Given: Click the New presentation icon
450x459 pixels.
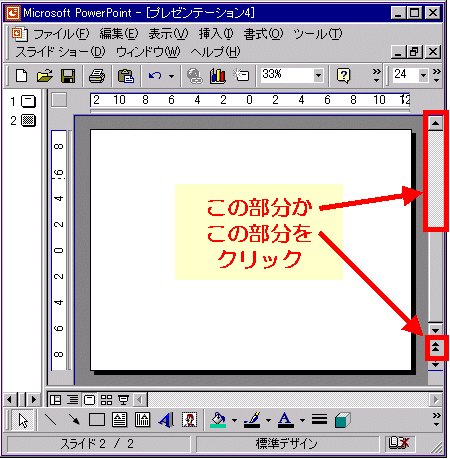Looking at the screenshot, I should pos(22,76).
